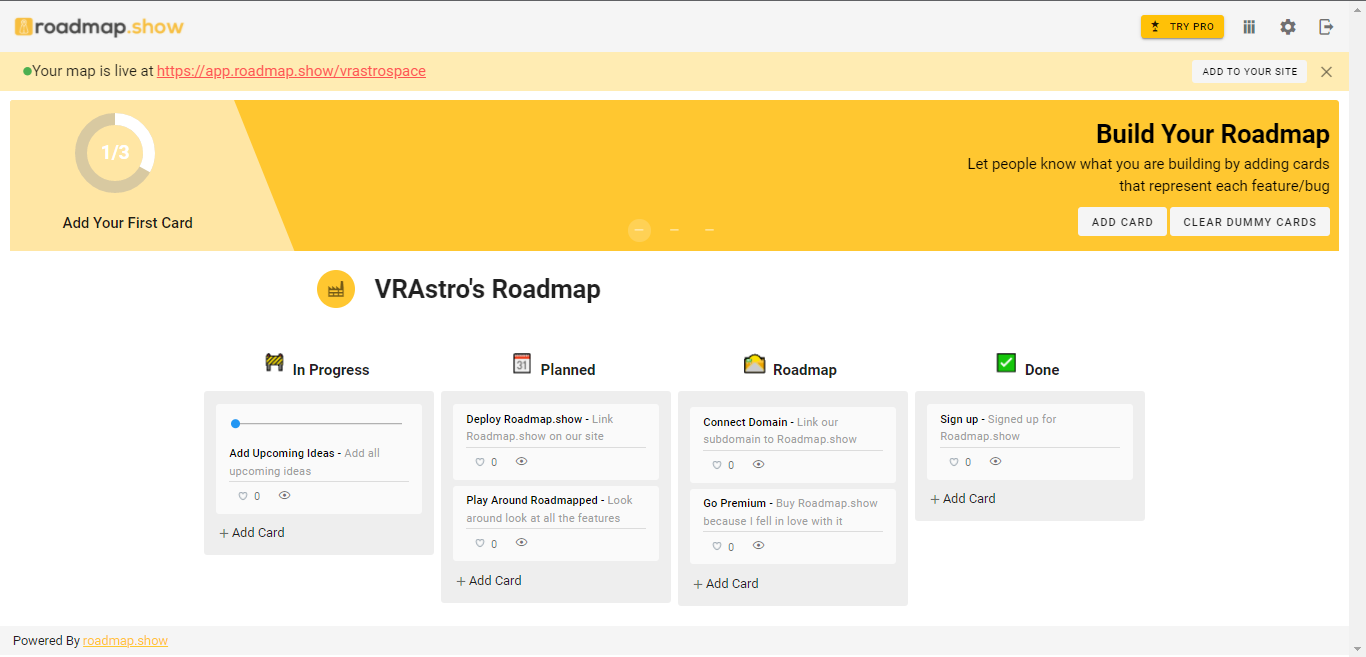This screenshot has width=1366, height=657.
Task: Like the Sign up card with heart icon
Action: [x=954, y=462]
